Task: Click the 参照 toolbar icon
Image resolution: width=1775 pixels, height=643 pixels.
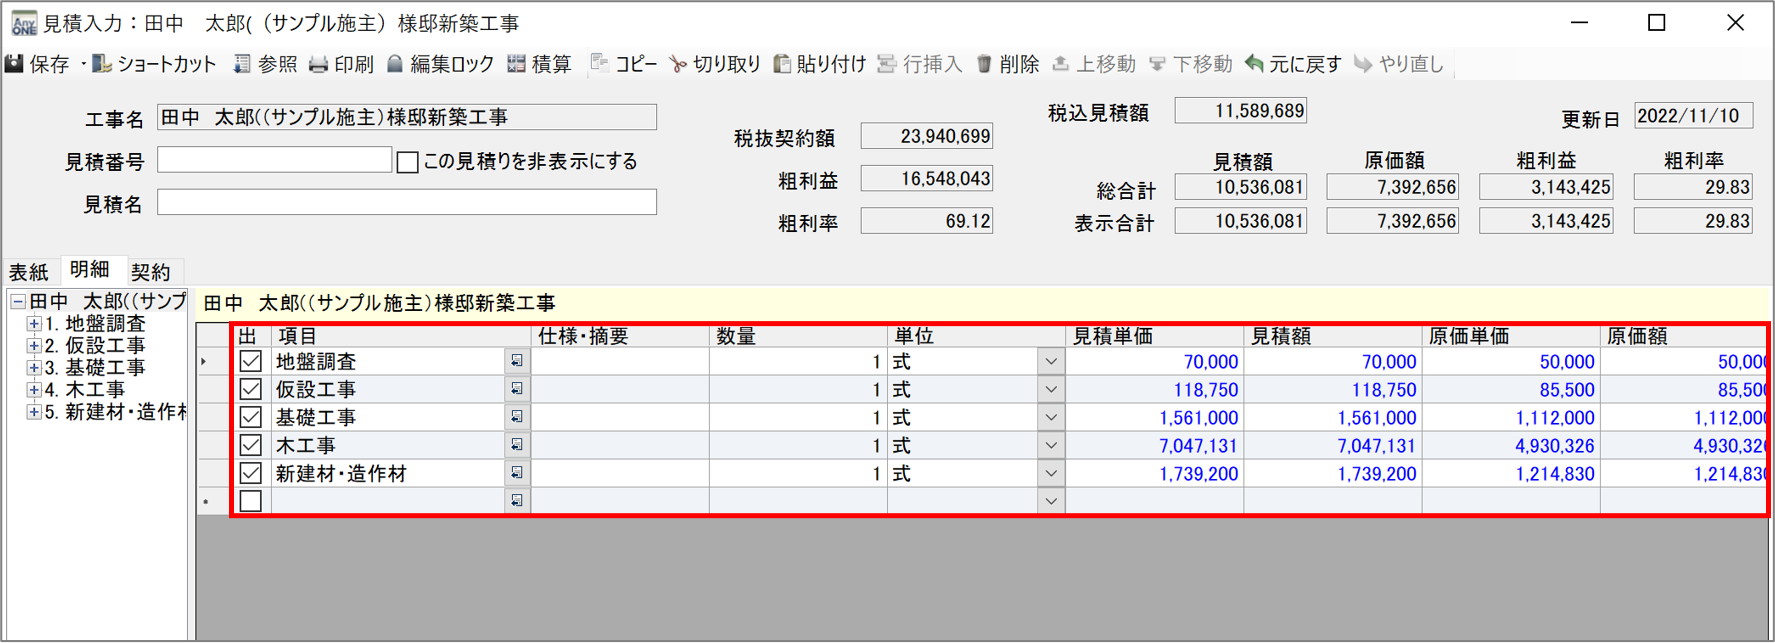Action: click(243, 64)
